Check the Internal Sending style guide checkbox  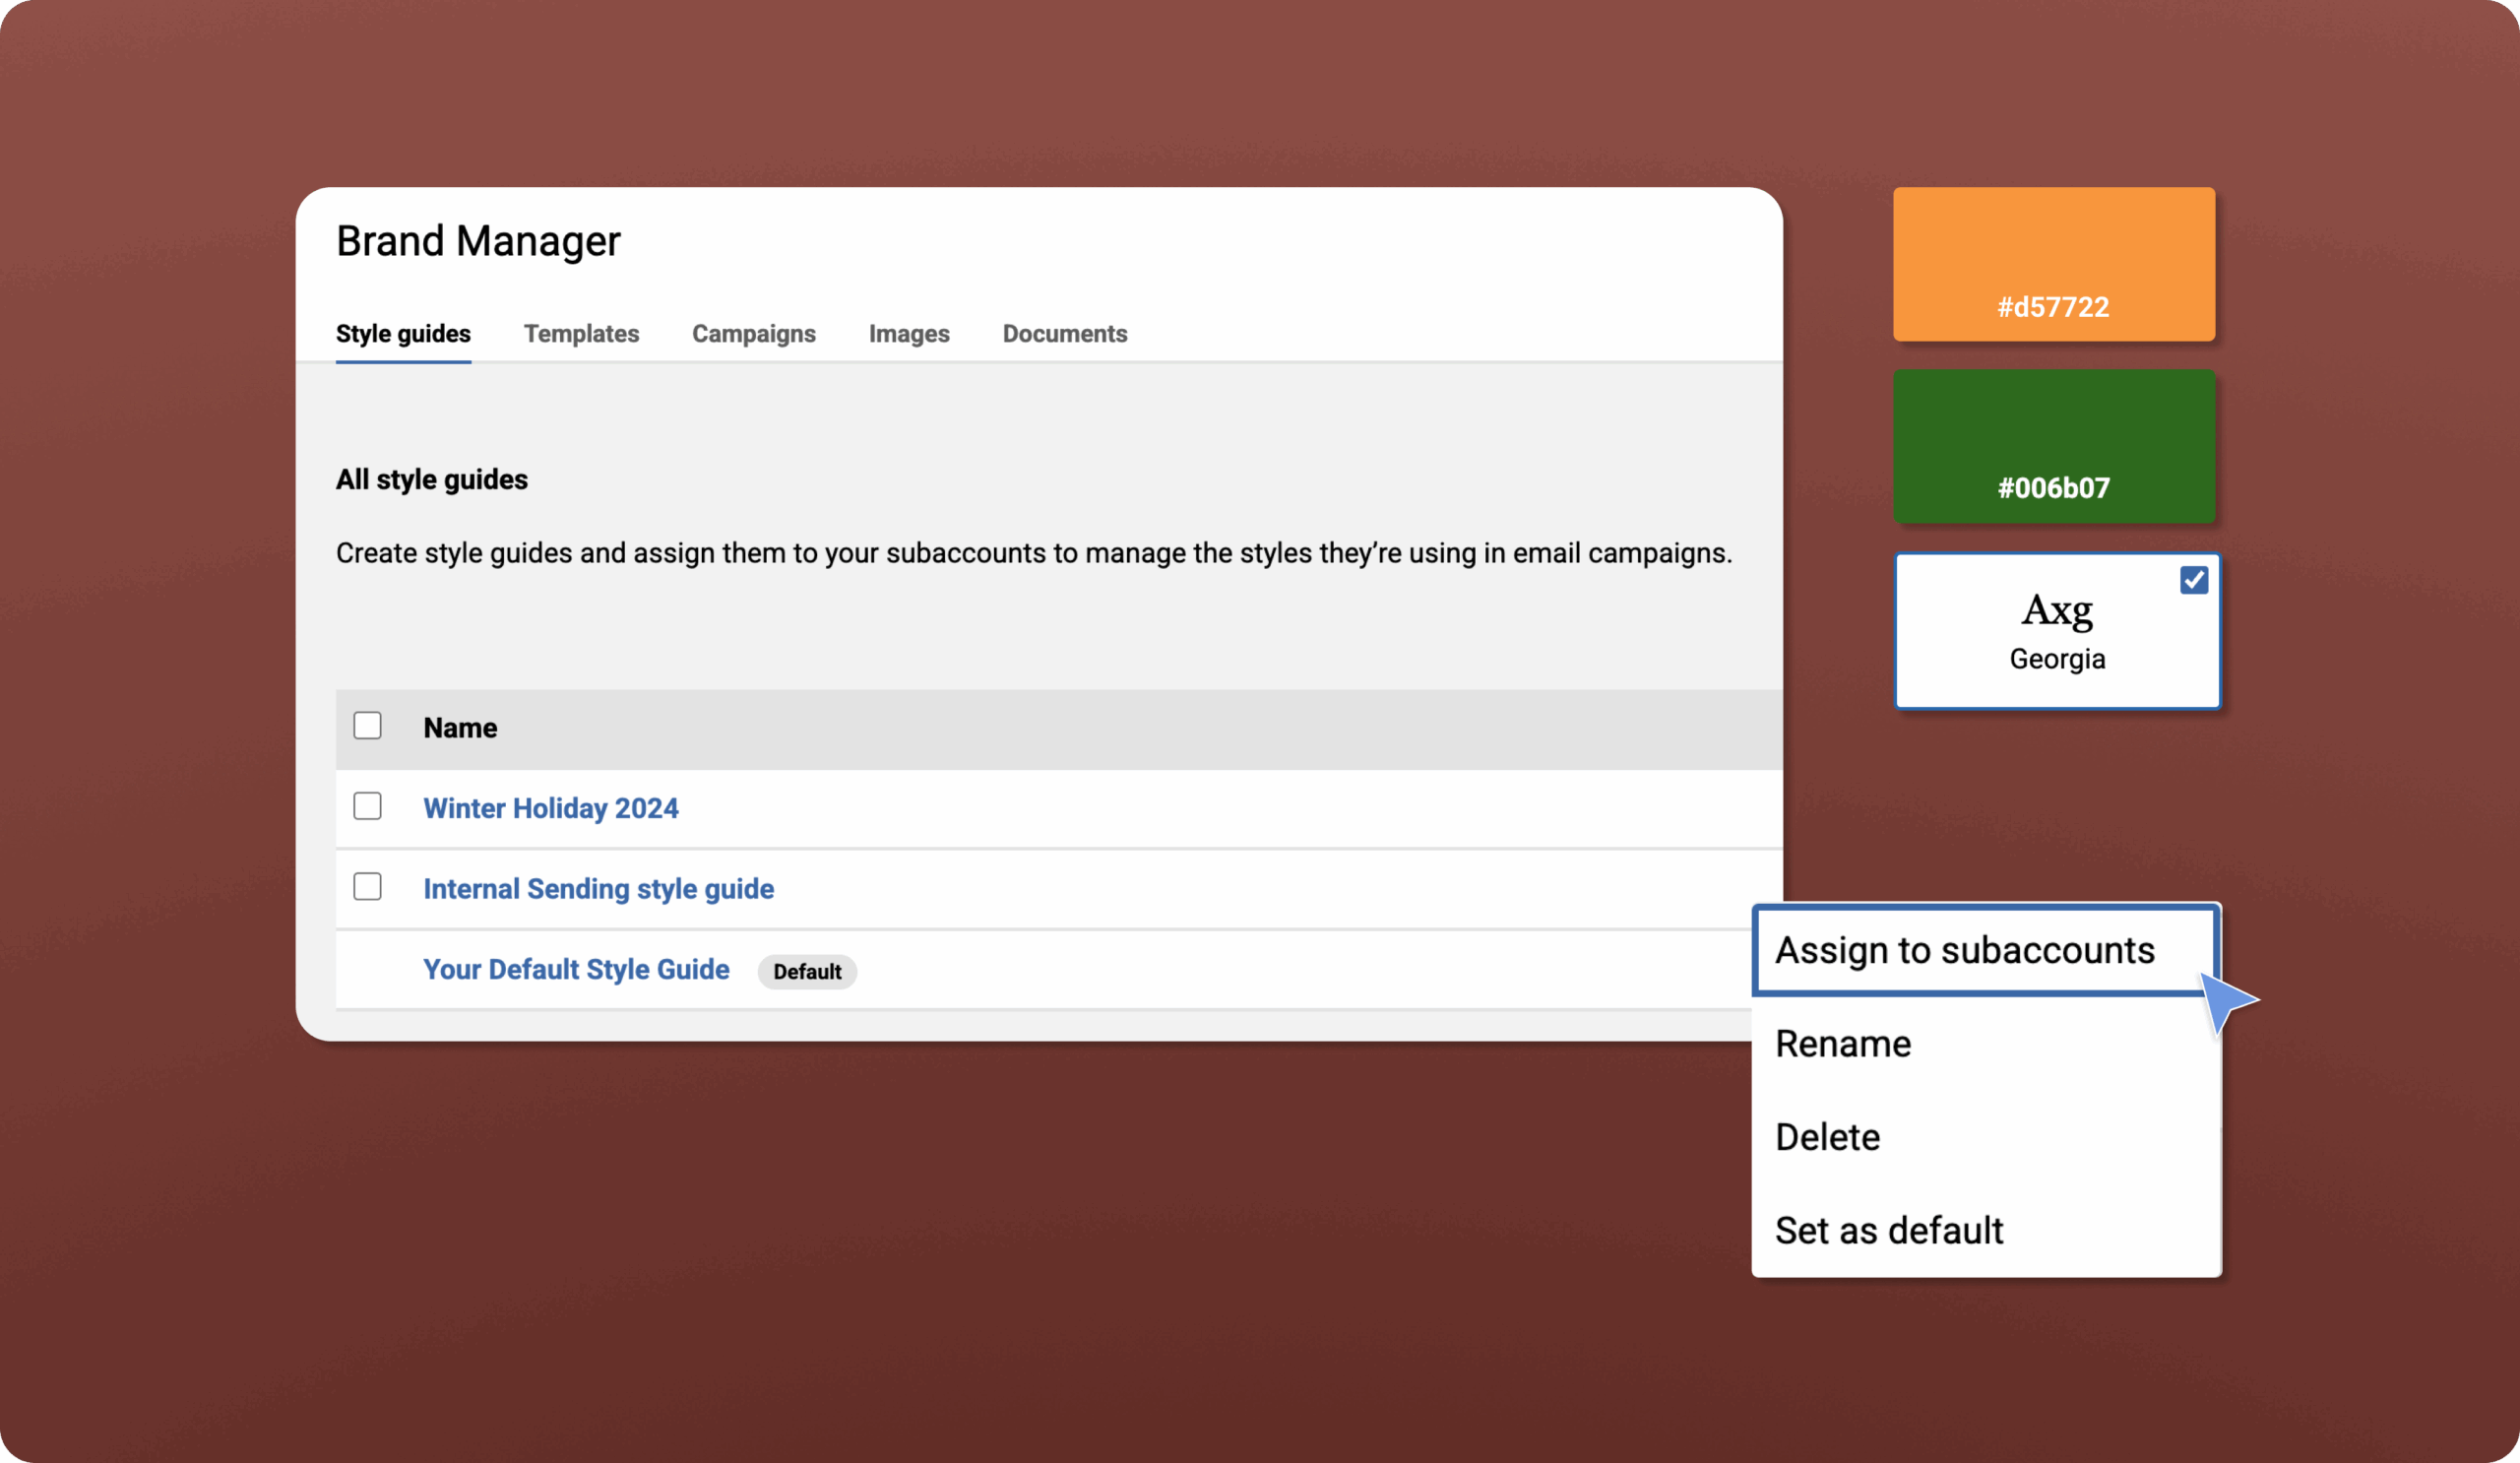tap(367, 887)
